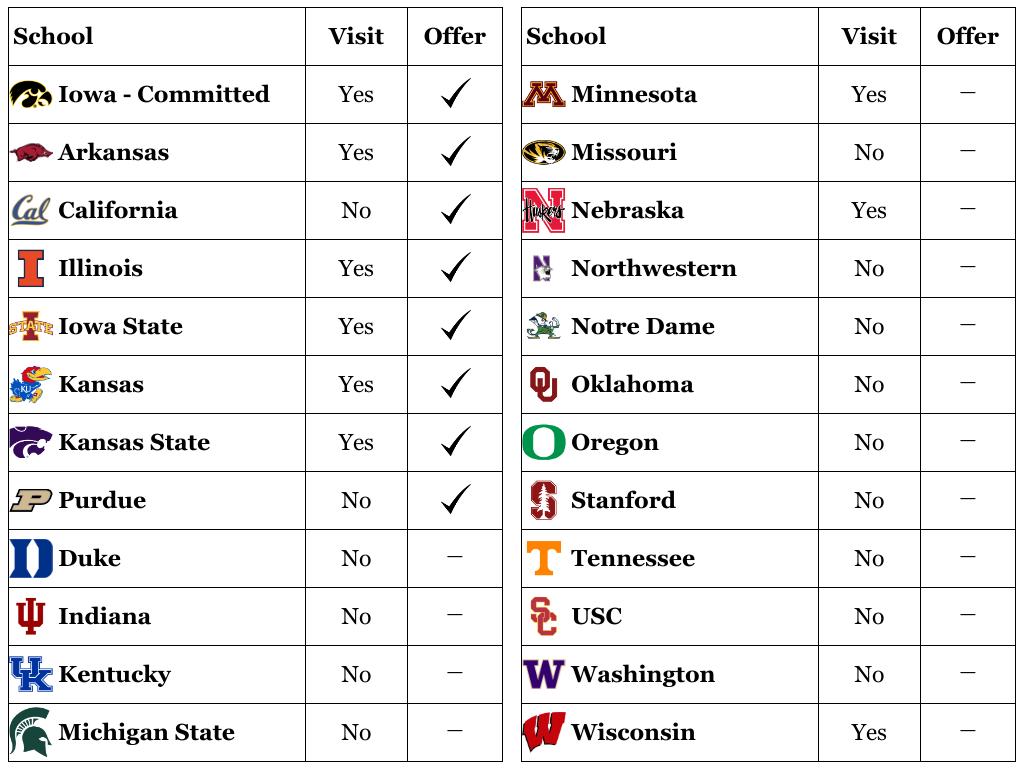Screen dimensions: 1021x770
Task: Click the offer checkmark for Arkansas
Action: pyautogui.click(x=455, y=152)
